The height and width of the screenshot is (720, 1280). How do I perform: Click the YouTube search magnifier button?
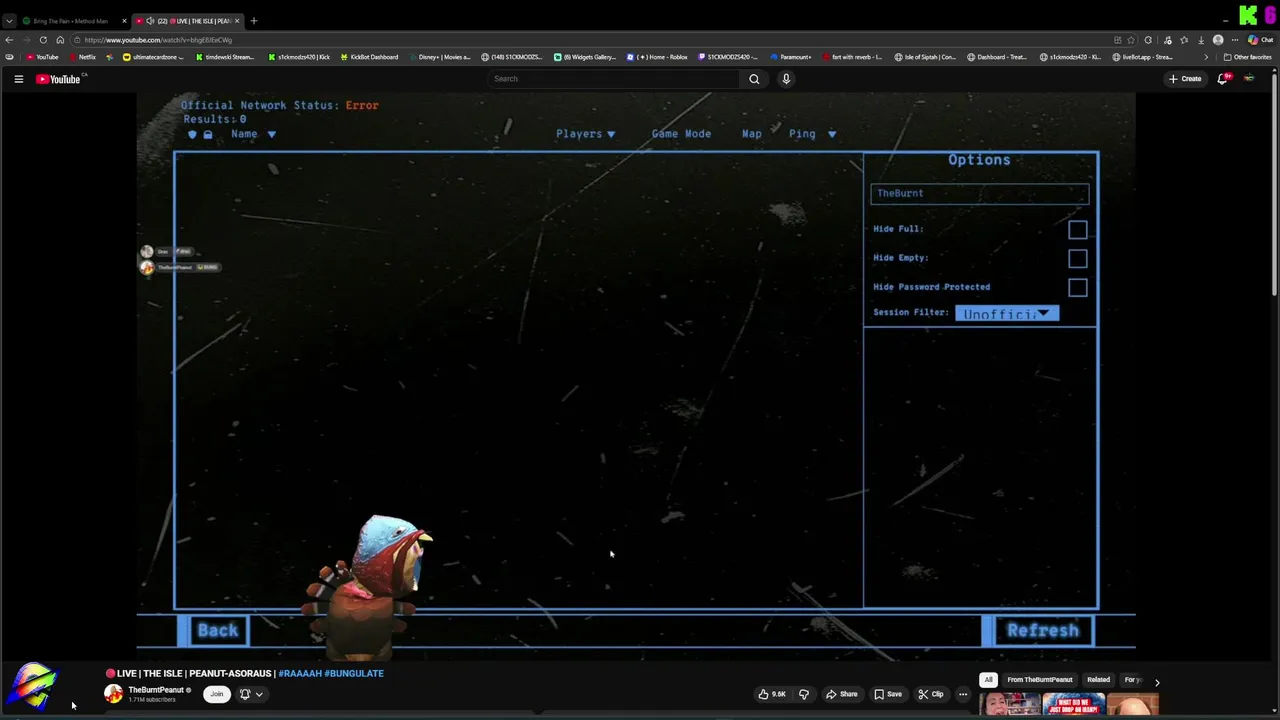click(754, 79)
